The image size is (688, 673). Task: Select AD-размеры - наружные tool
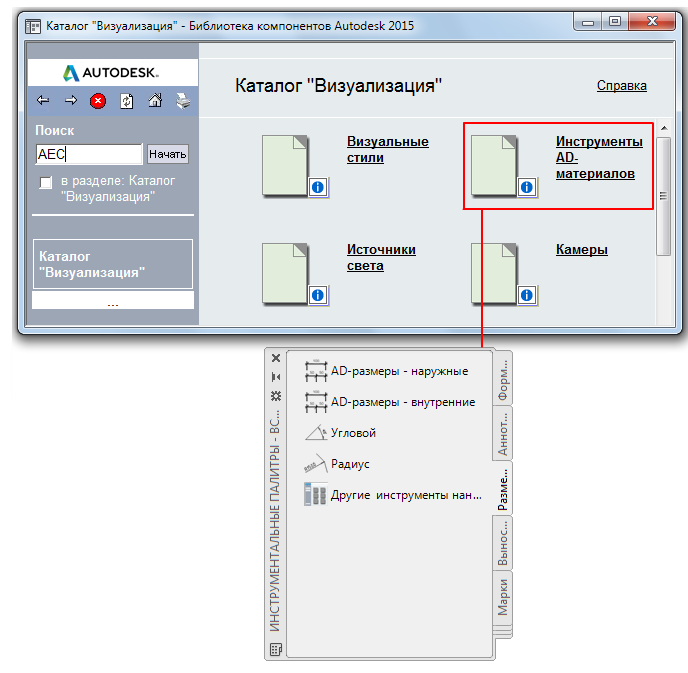tap(387, 371)
